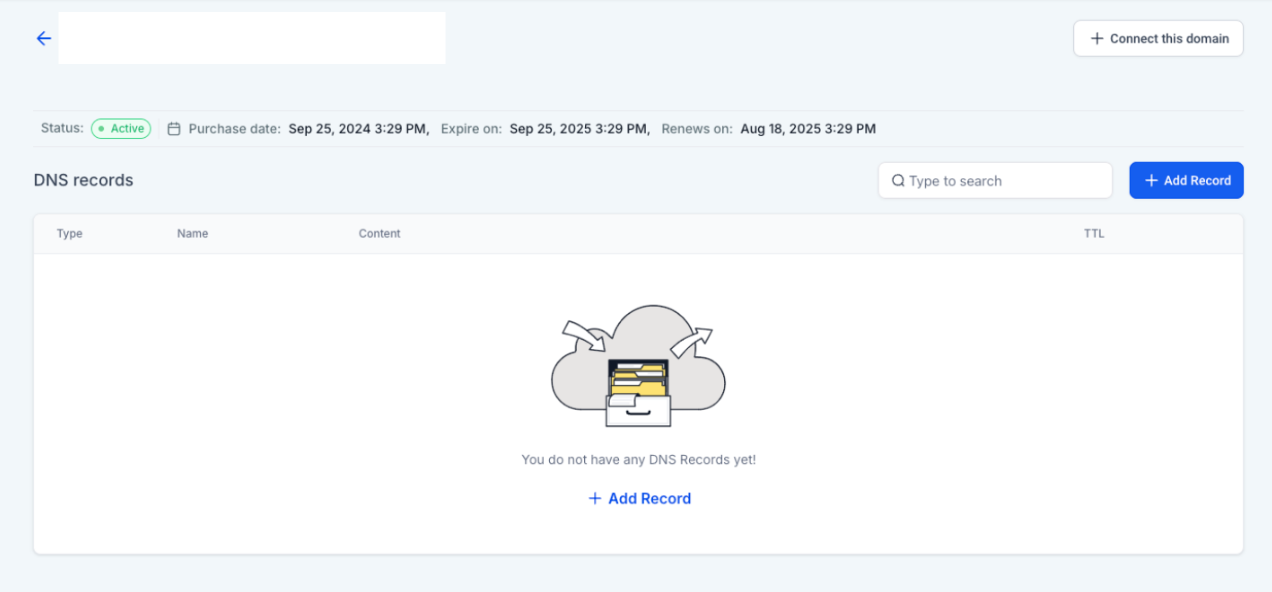Click the plus icon beside the centered Add Record link
Image resolution: width=1272 pixels, height=592 pixels.
tap(595, 498)
